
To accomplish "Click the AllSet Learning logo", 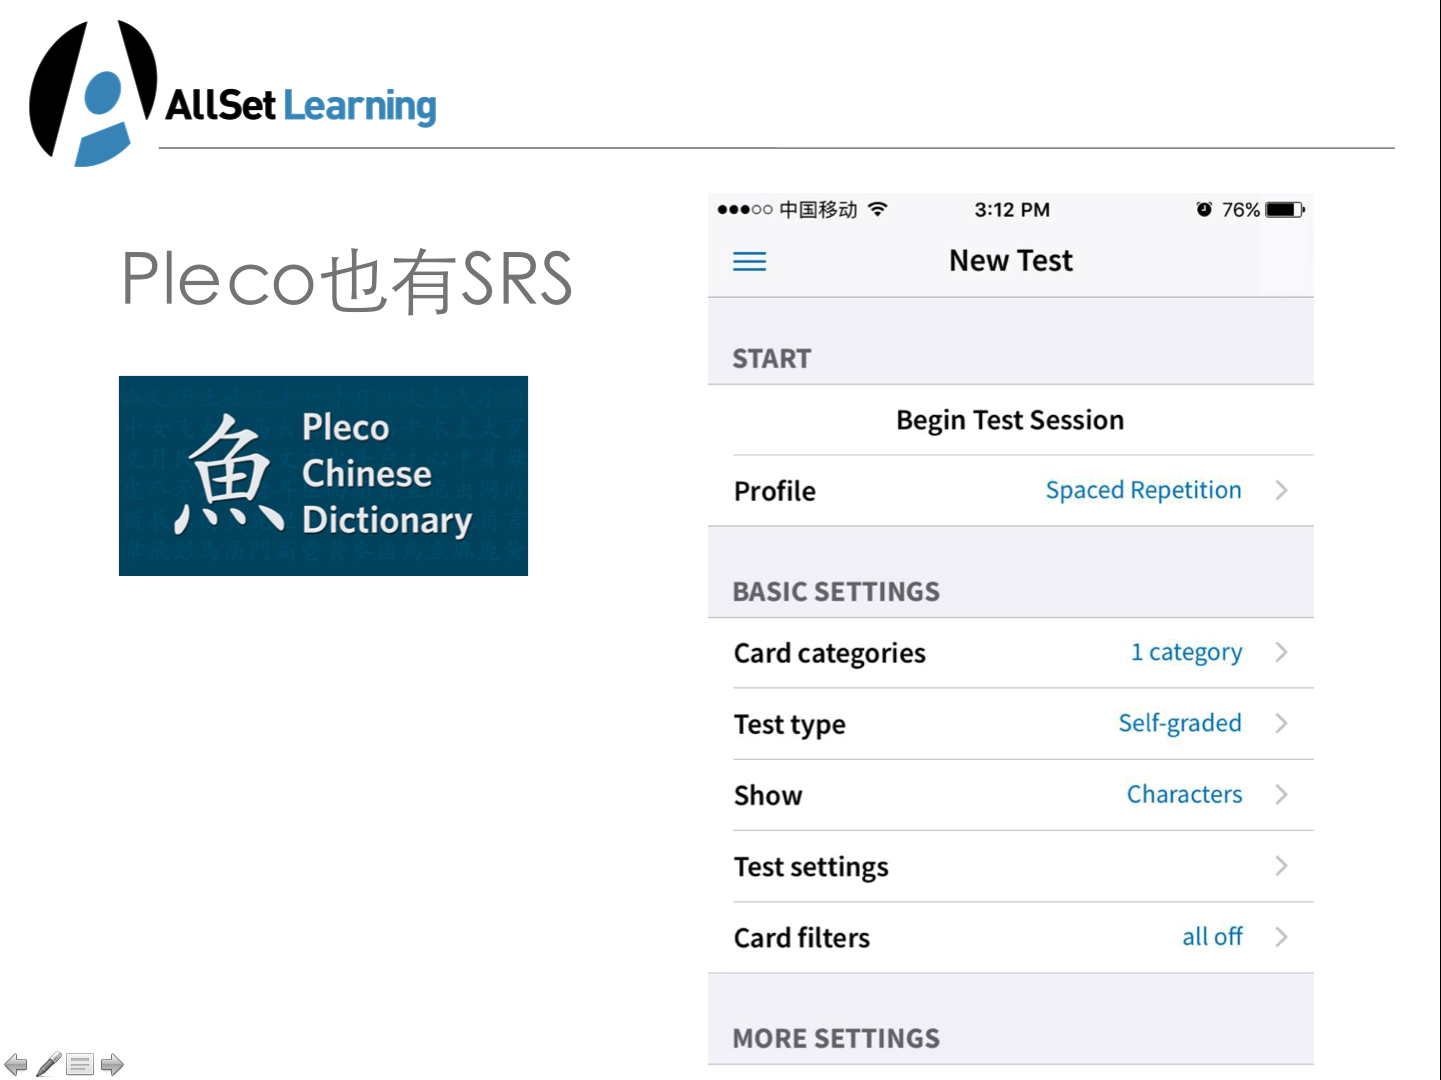I will click(x=233, y=94).
